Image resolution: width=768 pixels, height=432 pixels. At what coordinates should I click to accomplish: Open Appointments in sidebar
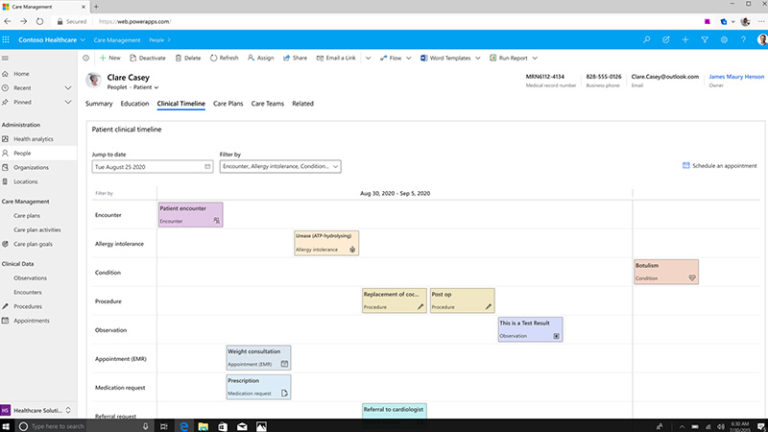point(31,320)
